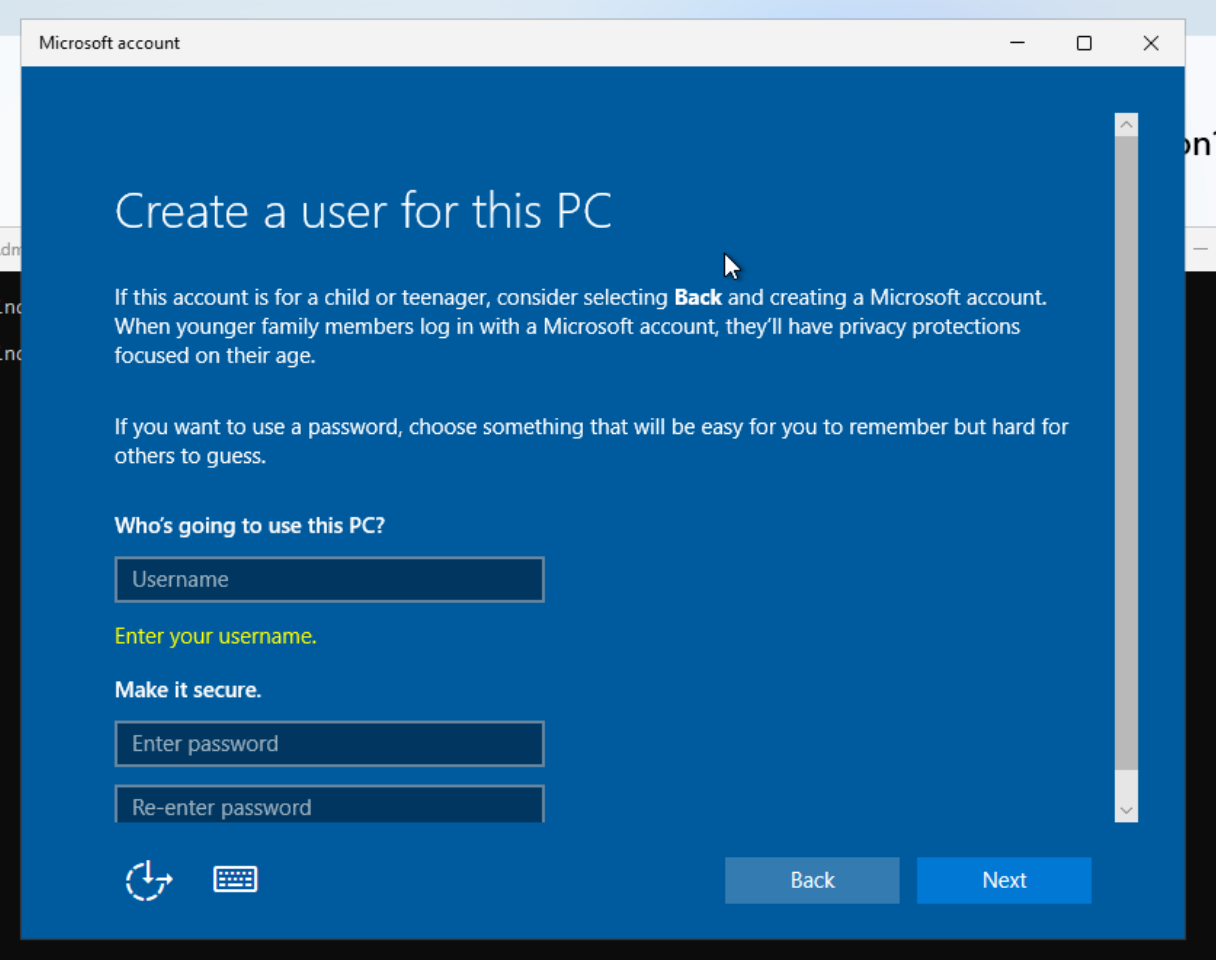Maximize the Microsoft account window
Viewport: 1216px width, 960px height.
pyautogui.click(x=1084, y=43)
